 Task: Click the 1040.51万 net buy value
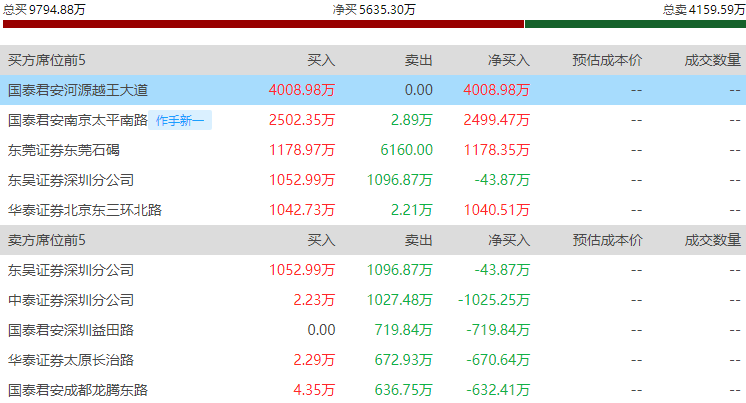(x=497, y=210)
